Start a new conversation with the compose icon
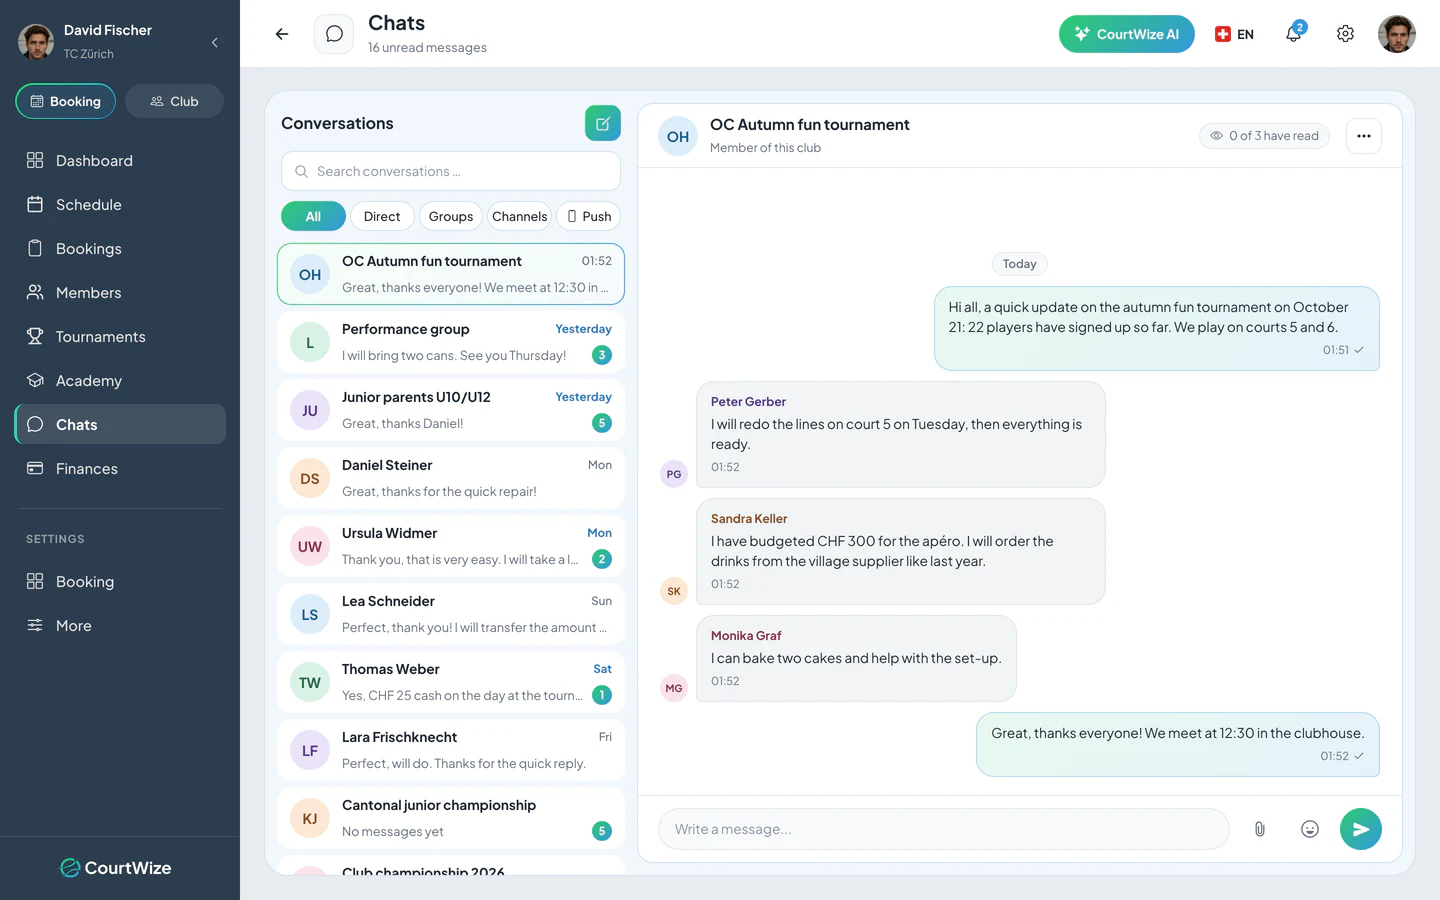1440x900 pixels. coord(603,123)
